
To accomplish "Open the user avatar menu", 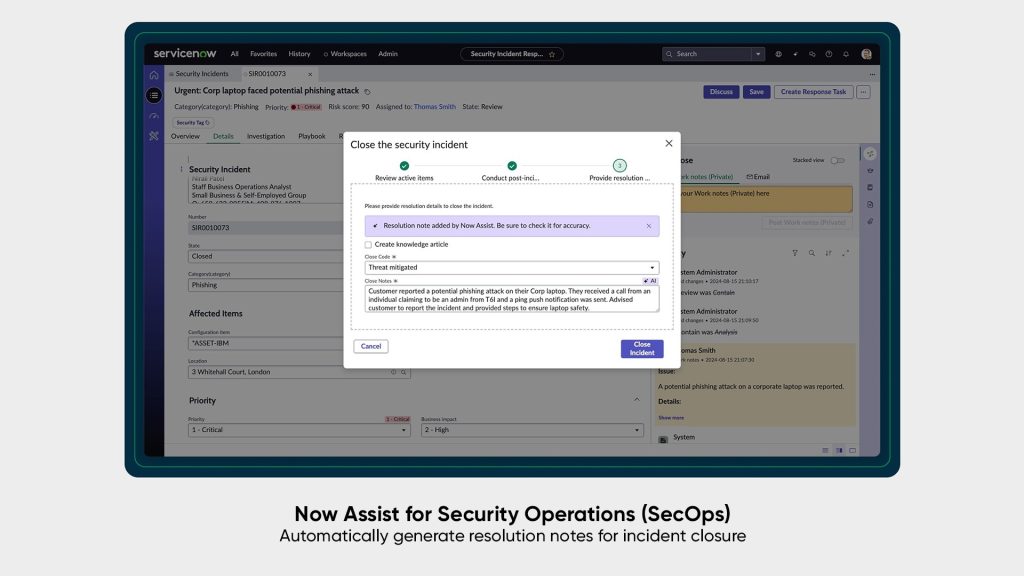I will pyautogui.click(x=867, y=54).
